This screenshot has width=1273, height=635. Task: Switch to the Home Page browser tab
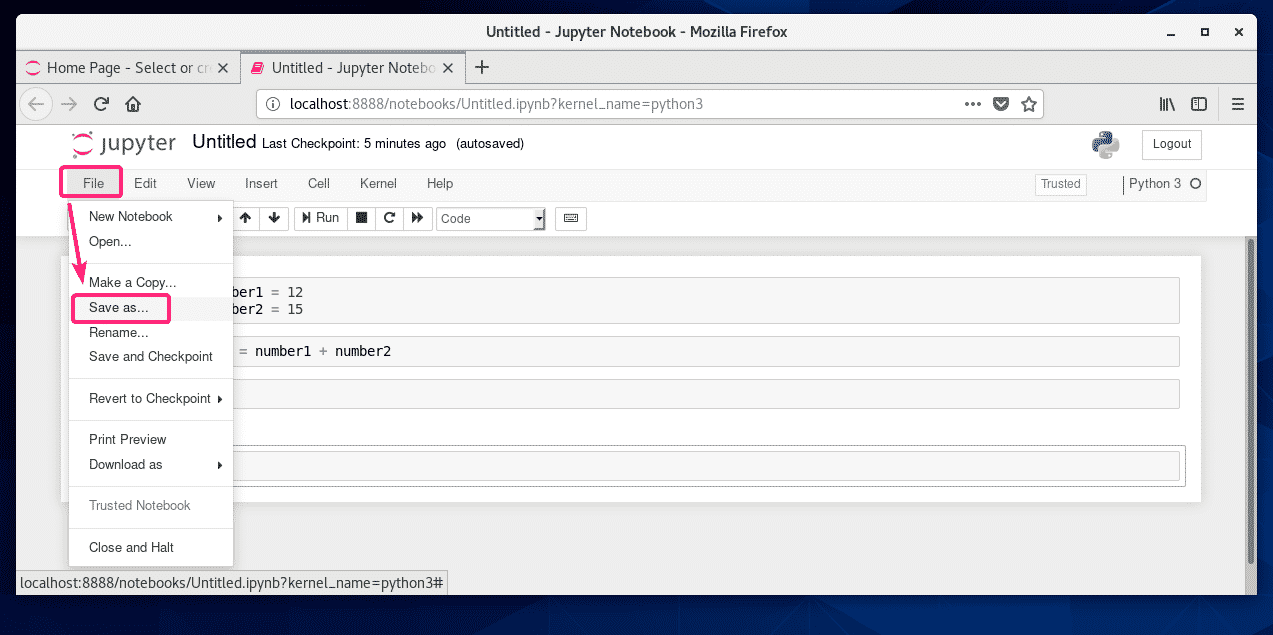[120, 67]
